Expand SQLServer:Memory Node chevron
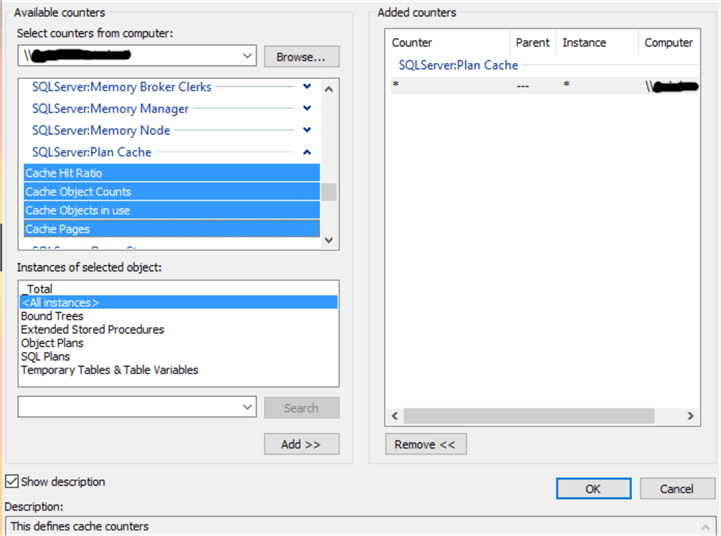This screenshot has width=721, height=536. 307,130
